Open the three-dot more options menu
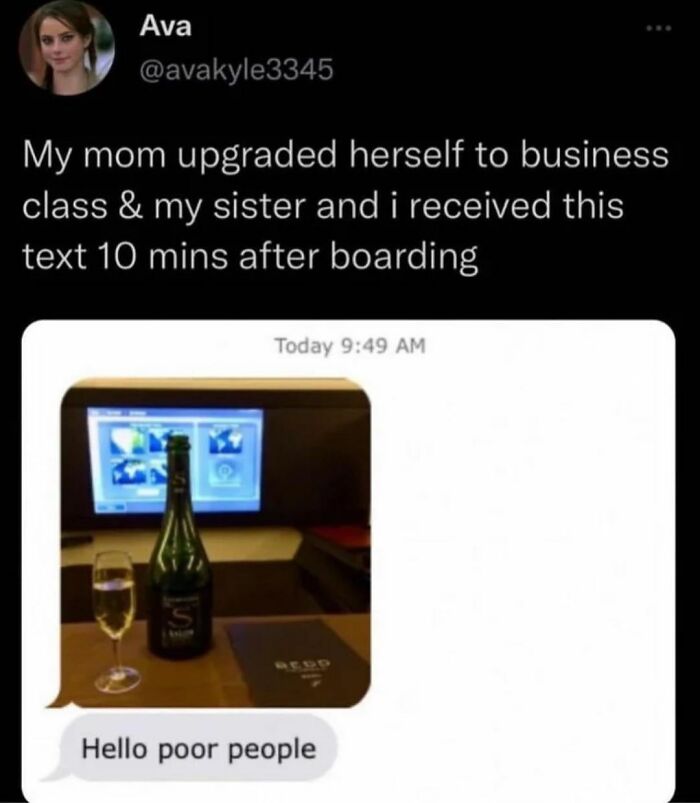The height and width of the screenshot is (803, 700). [658, 29]
